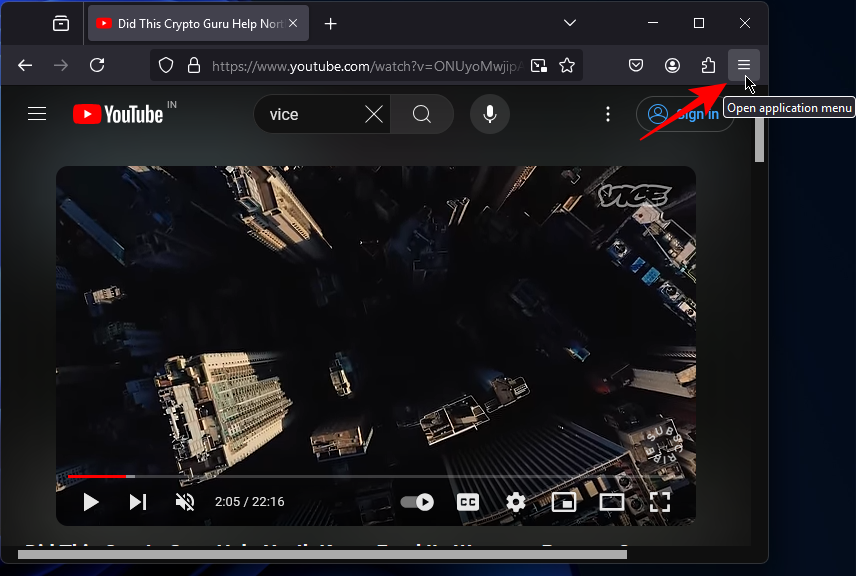The image size is (856, 576).
Task: Switch the video to miniplayer mode
Action: 563,502
